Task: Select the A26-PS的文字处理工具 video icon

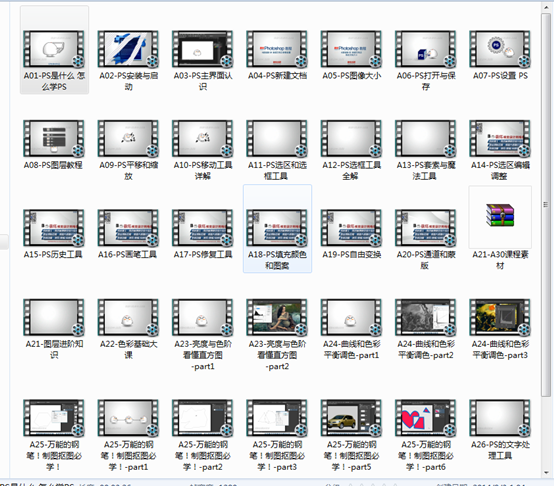Action: coord(500,418)
